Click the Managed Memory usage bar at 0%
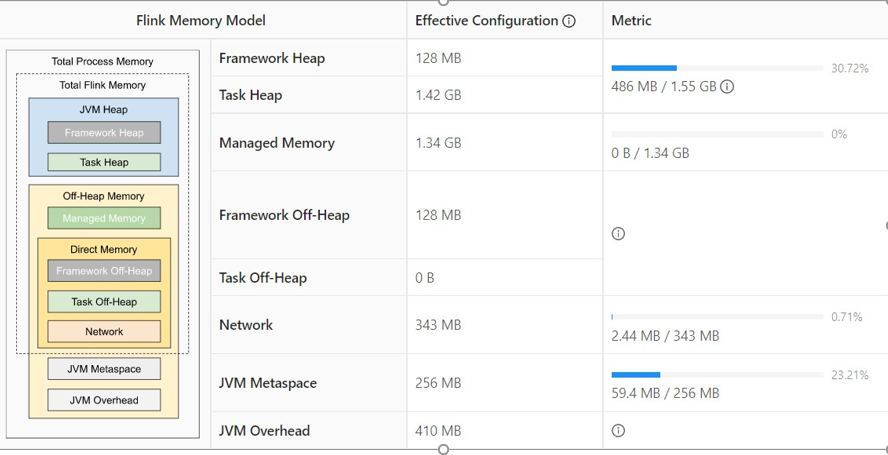 tap(717, 134)
